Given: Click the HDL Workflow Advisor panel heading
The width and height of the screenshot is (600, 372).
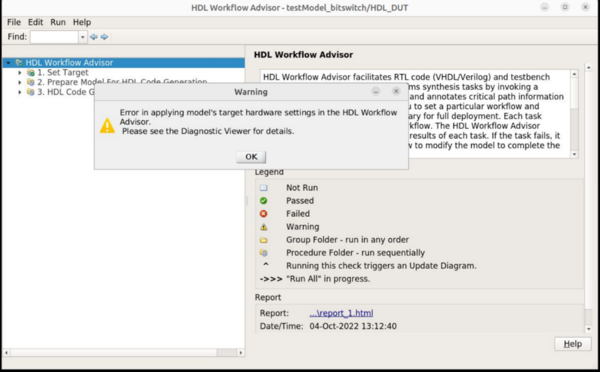Looking at the screenshot, I should [303, 55].
